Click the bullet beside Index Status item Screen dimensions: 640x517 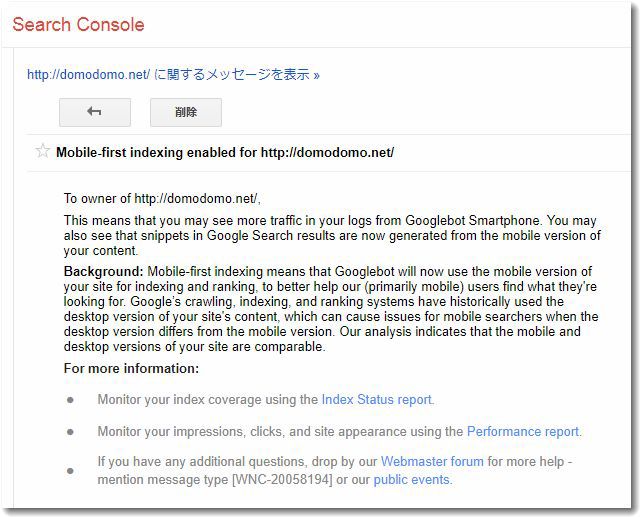70,400
